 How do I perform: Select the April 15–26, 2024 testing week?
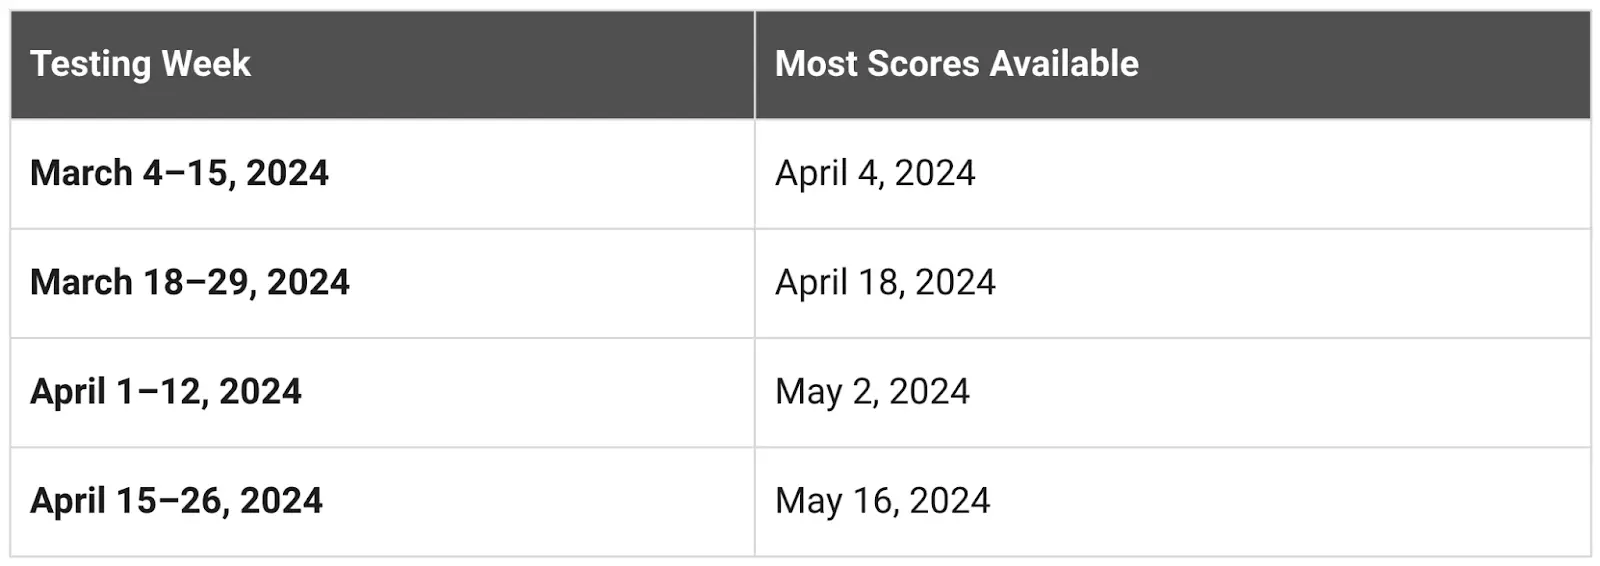coord(176,500)
